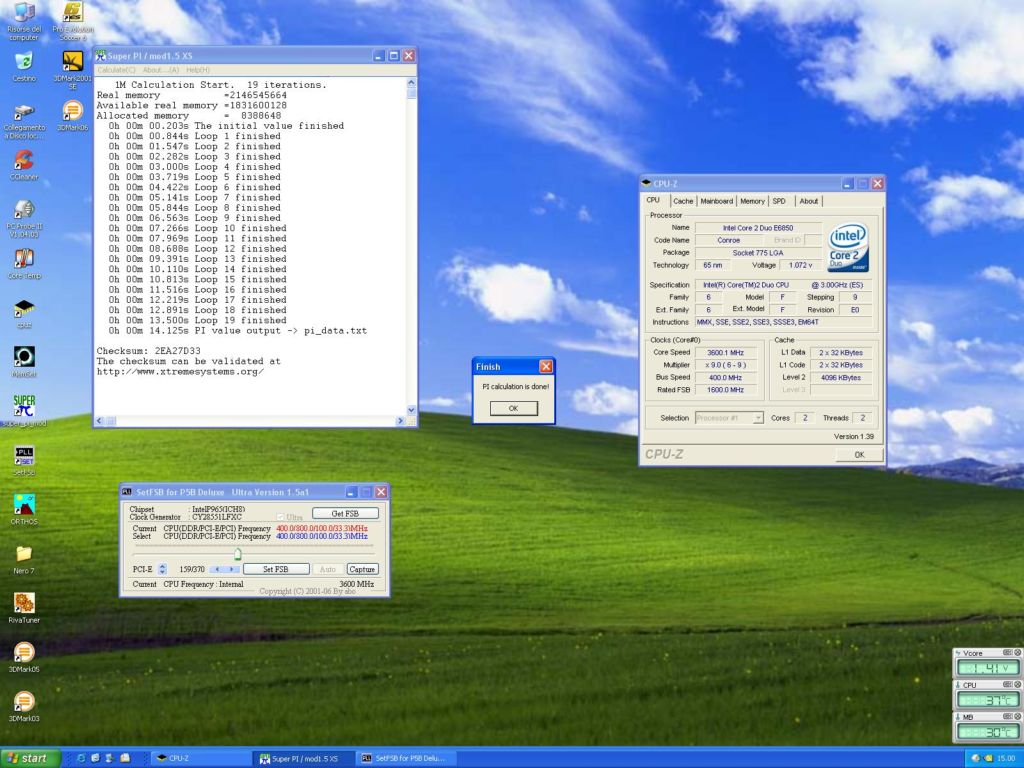The width and height of the screenshot is (1024, 768).
Task: Expand the Processor selection dropdown in CPU-Z
Action: pyautogui.click(x=758, y=418)
